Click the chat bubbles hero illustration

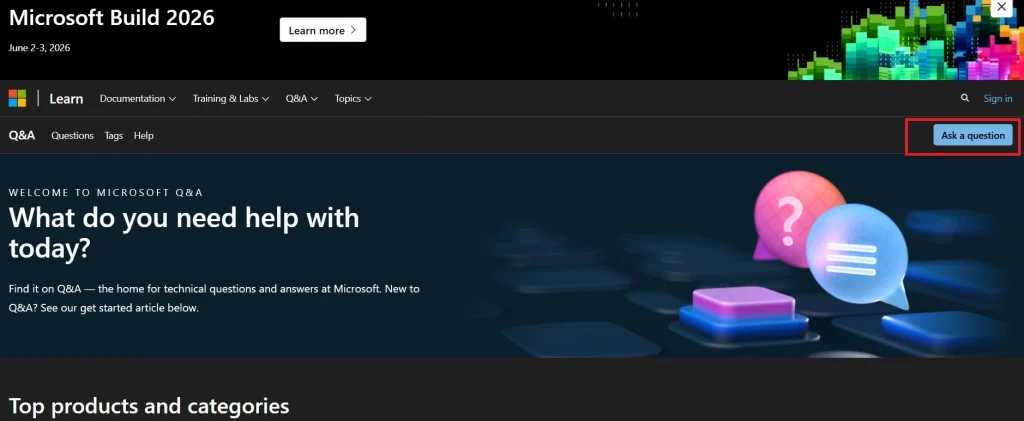[829, 240]
